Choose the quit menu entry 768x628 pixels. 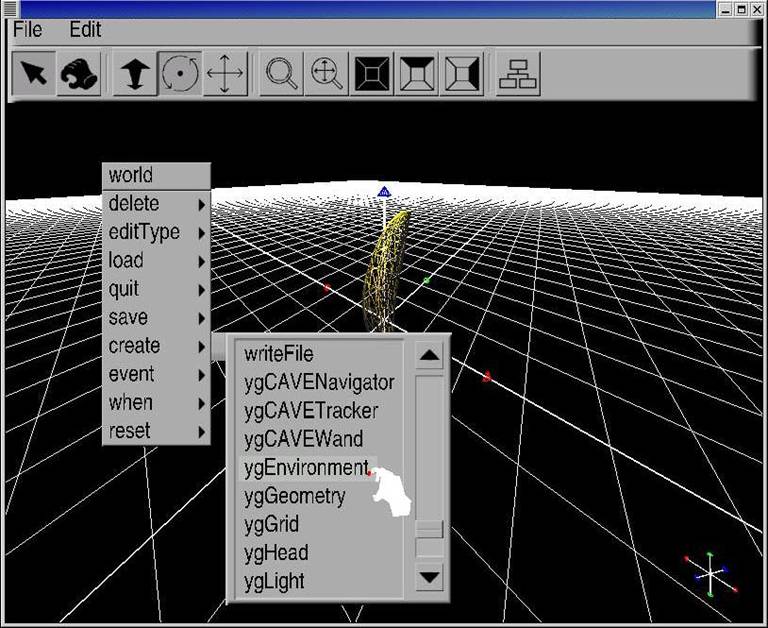point(156,289)
